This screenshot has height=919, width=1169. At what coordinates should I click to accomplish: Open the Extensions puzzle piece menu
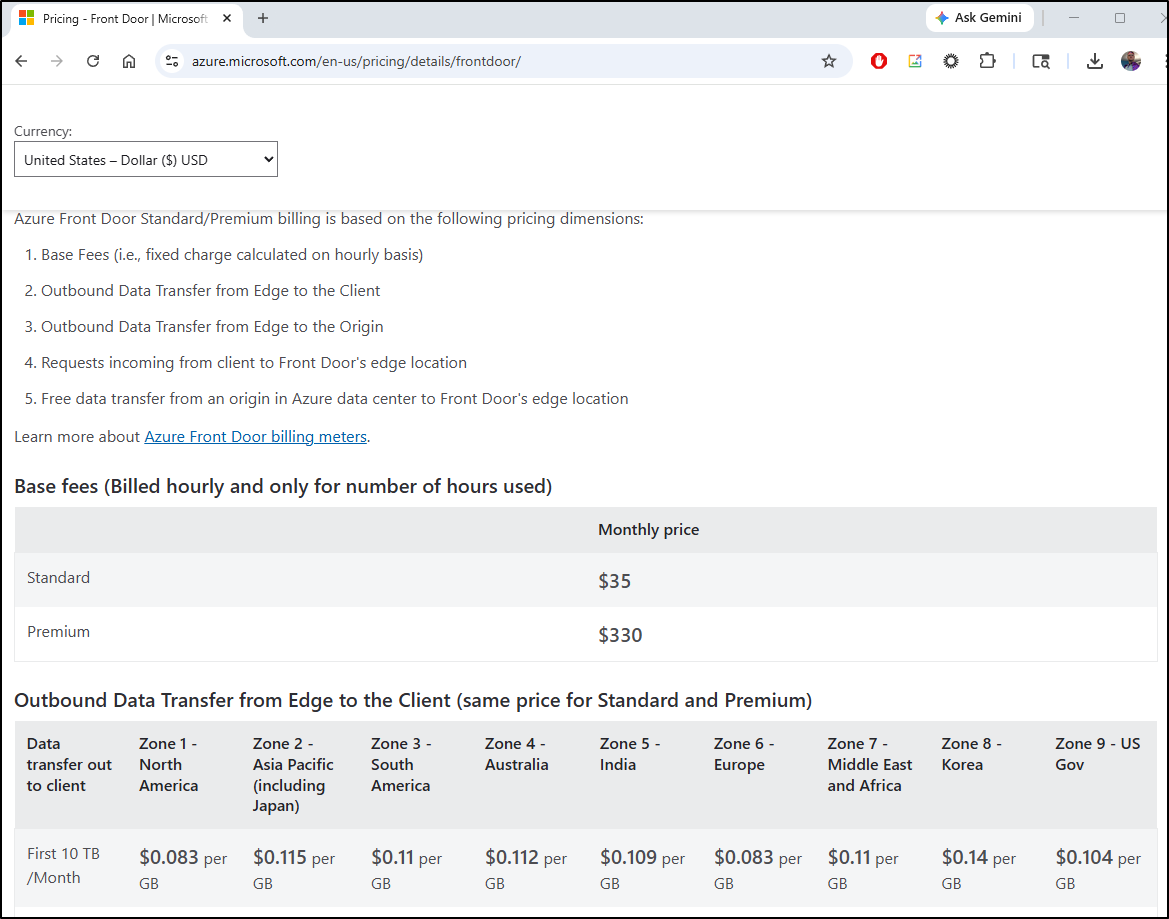[987, 61]
